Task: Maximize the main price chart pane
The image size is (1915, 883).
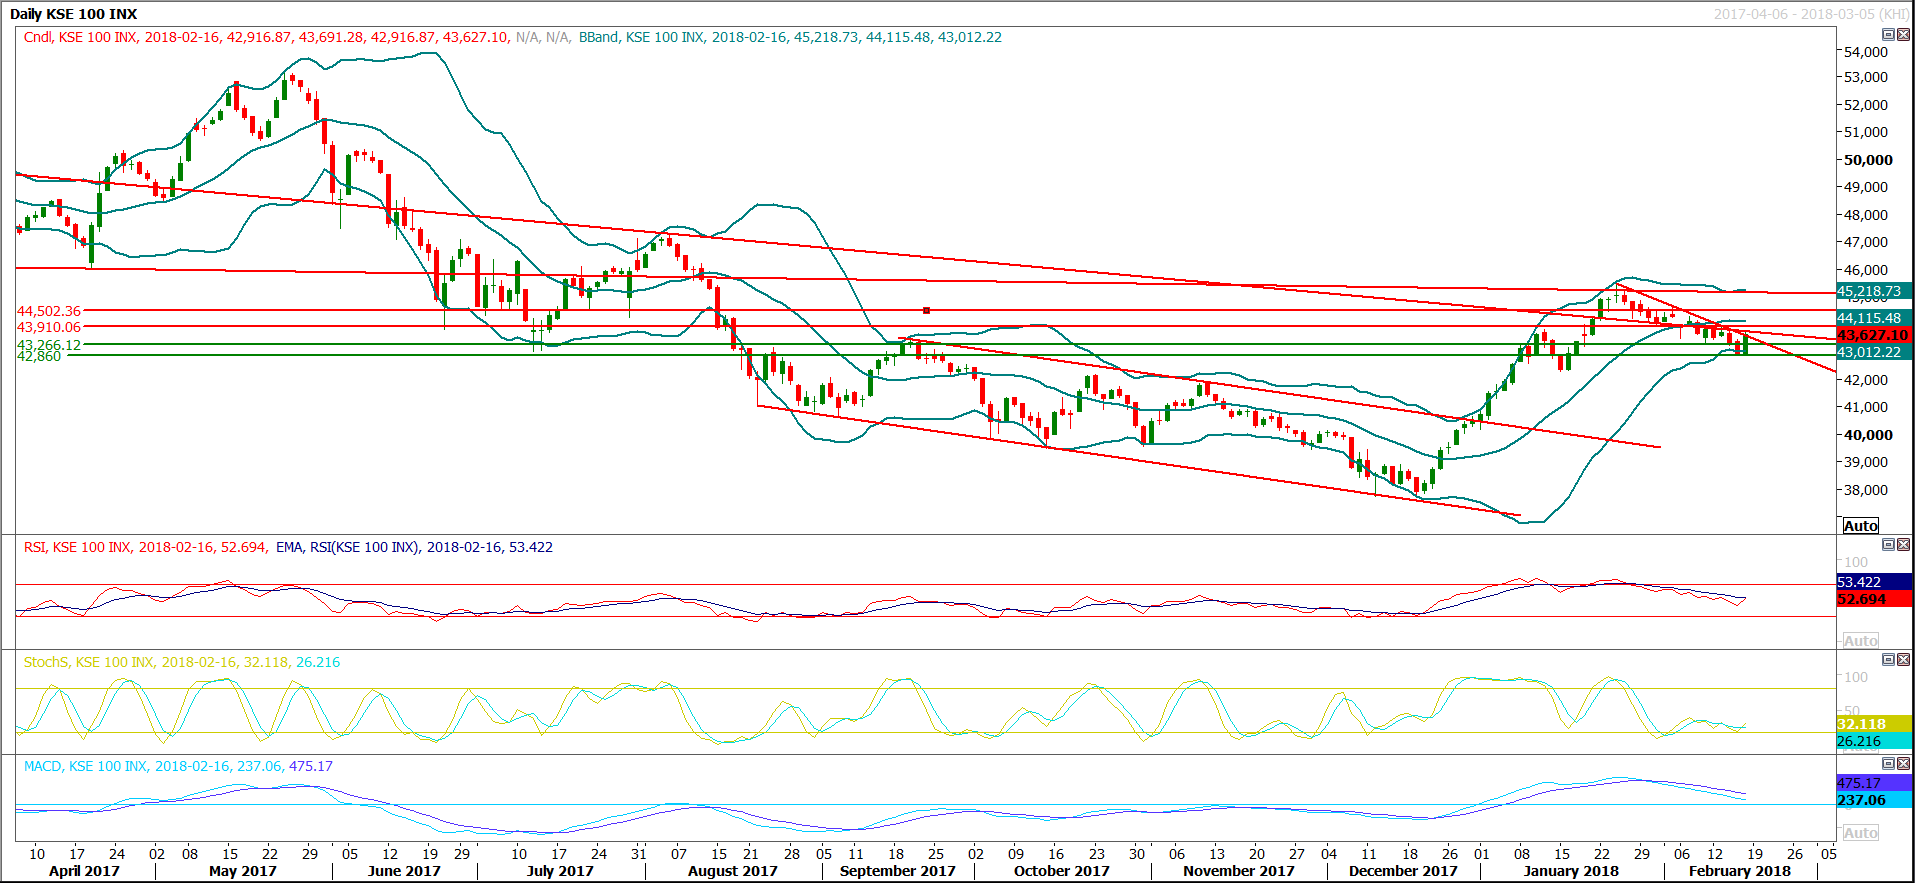Action: point(1888,34)
